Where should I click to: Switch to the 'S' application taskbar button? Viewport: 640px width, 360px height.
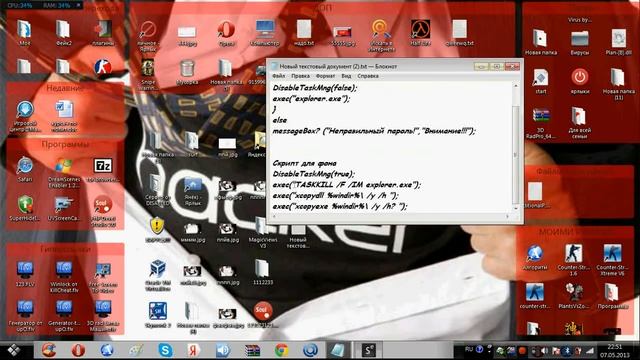[x=368, y=350]
